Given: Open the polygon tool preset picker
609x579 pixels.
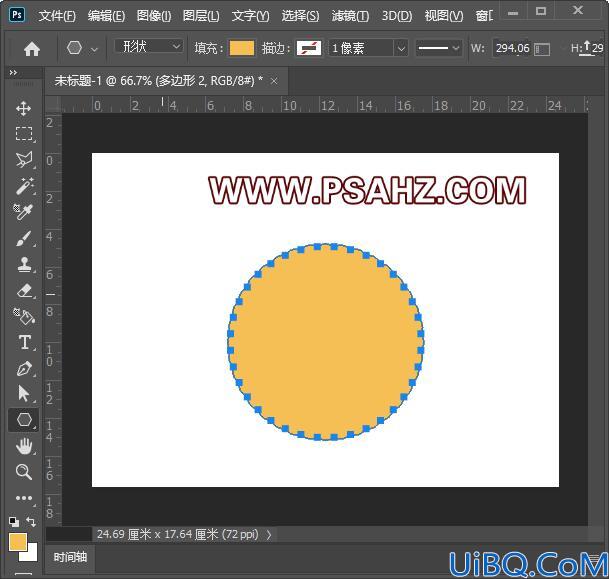Looking at the screenshot, I should click(x=94, y=50).
